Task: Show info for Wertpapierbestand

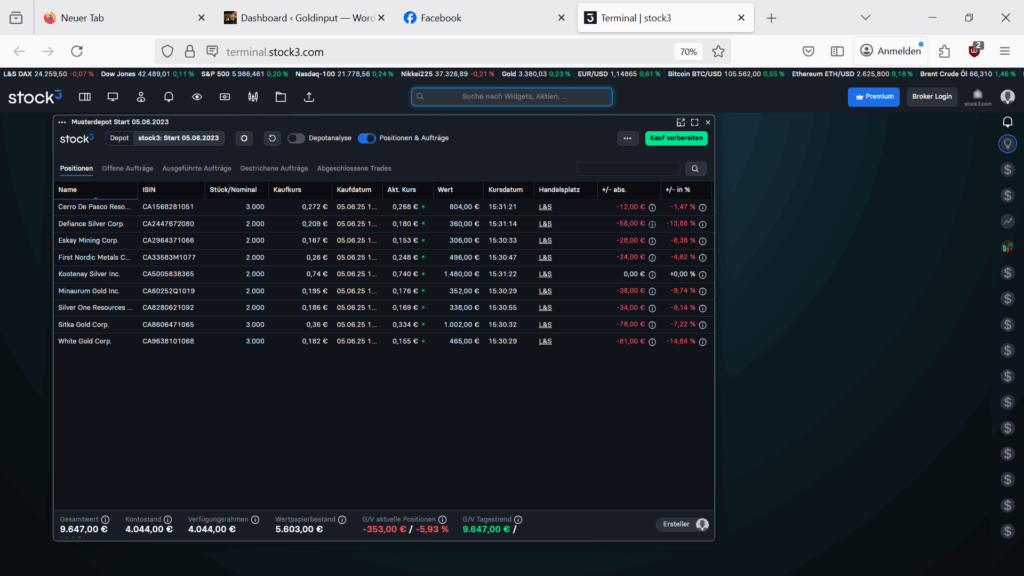Action: (342, 520)
